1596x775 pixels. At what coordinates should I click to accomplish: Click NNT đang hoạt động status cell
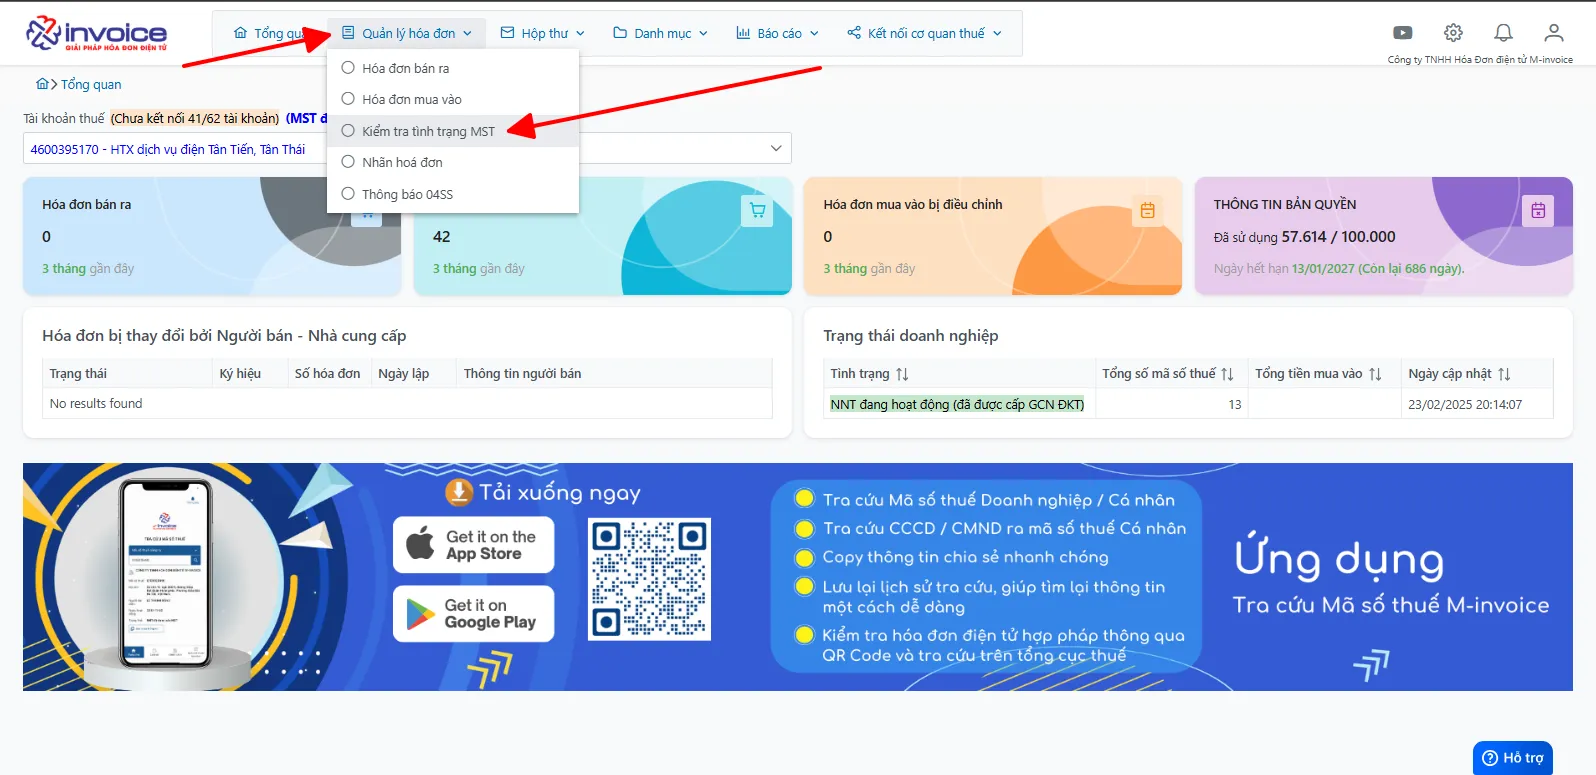pyautogui.click(x=957, y=405)
